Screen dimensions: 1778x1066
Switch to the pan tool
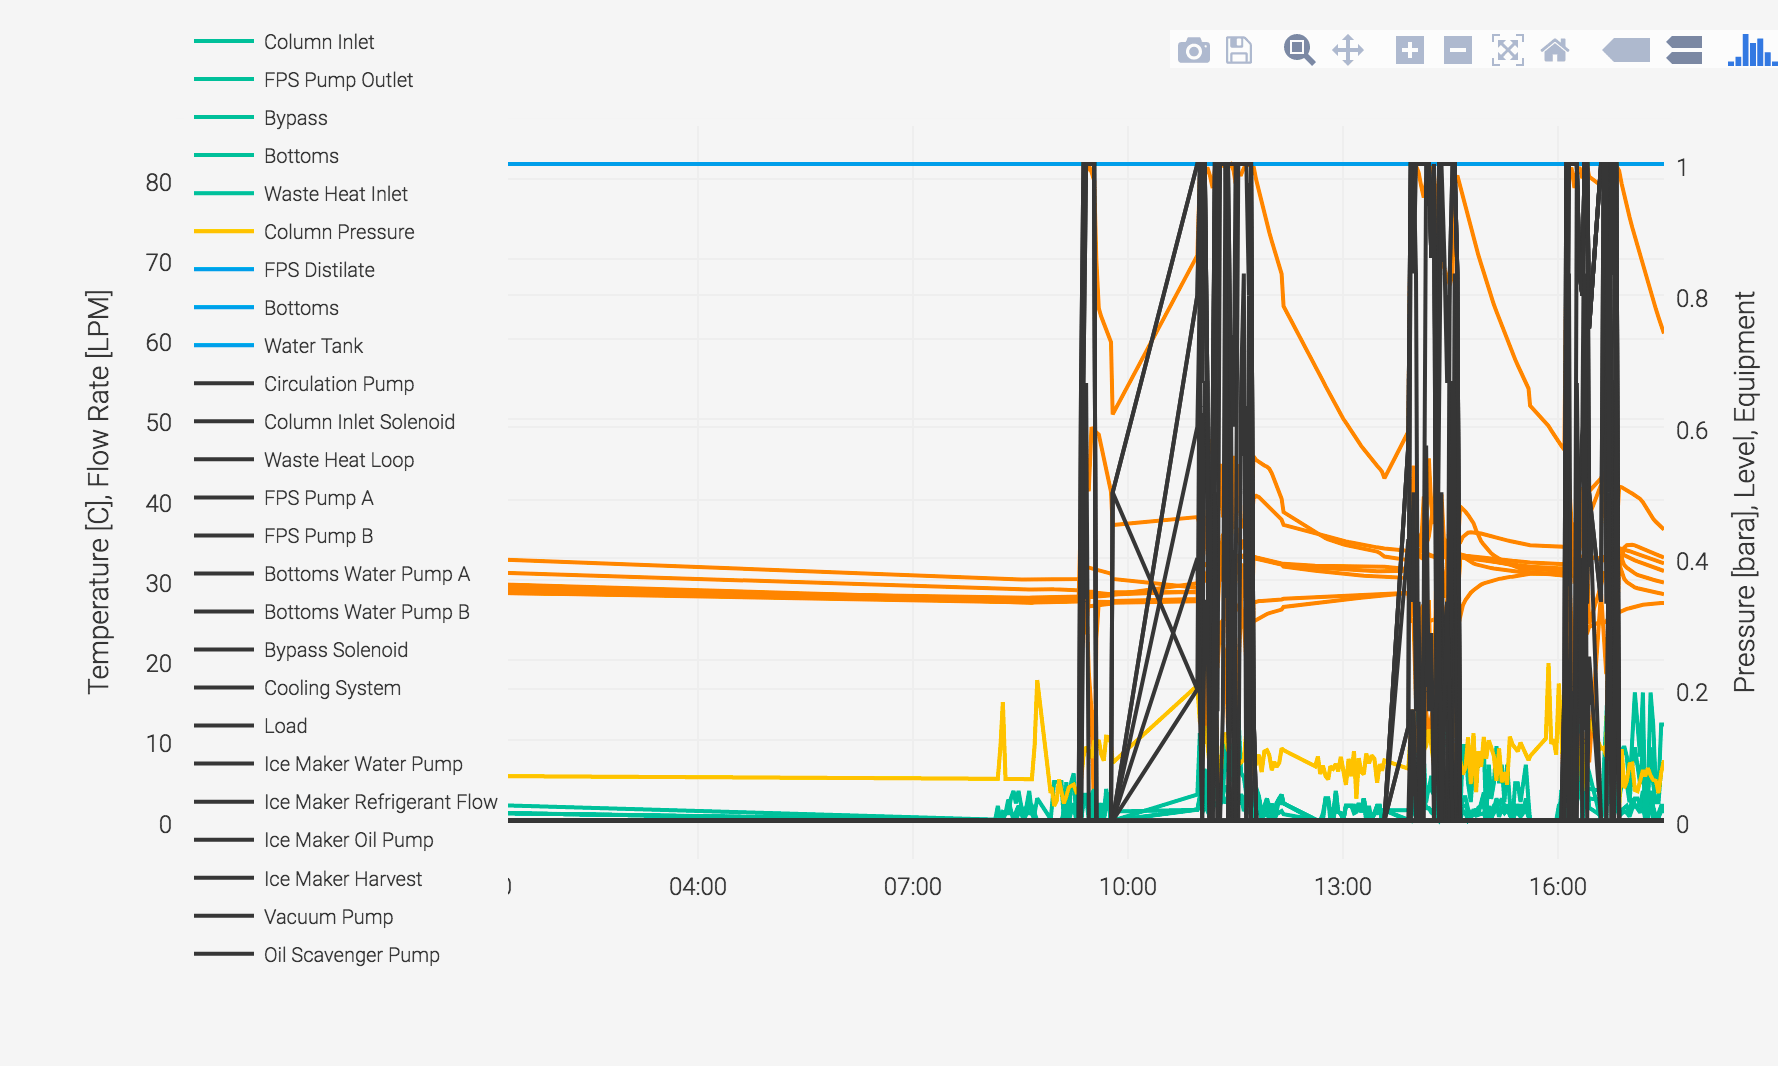1347,49
